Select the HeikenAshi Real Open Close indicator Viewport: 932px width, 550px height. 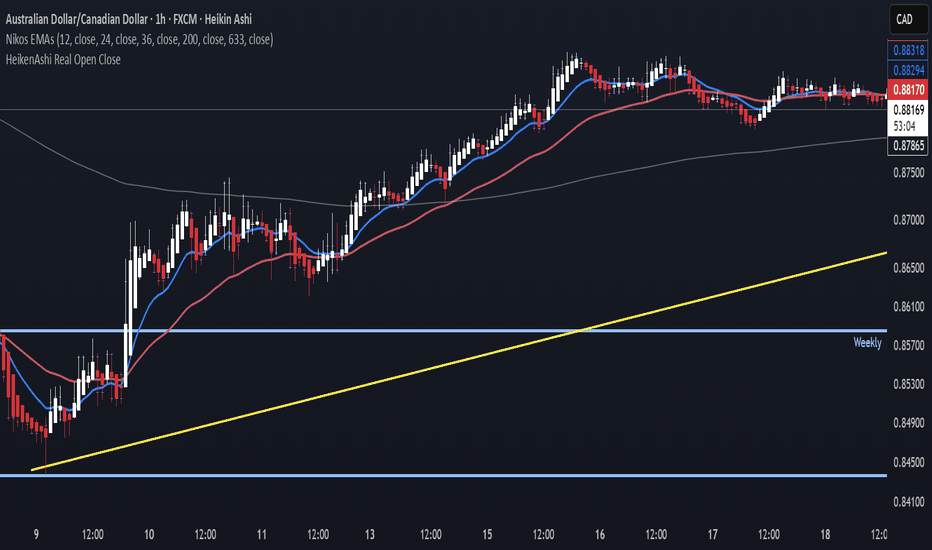pos(63,59)
